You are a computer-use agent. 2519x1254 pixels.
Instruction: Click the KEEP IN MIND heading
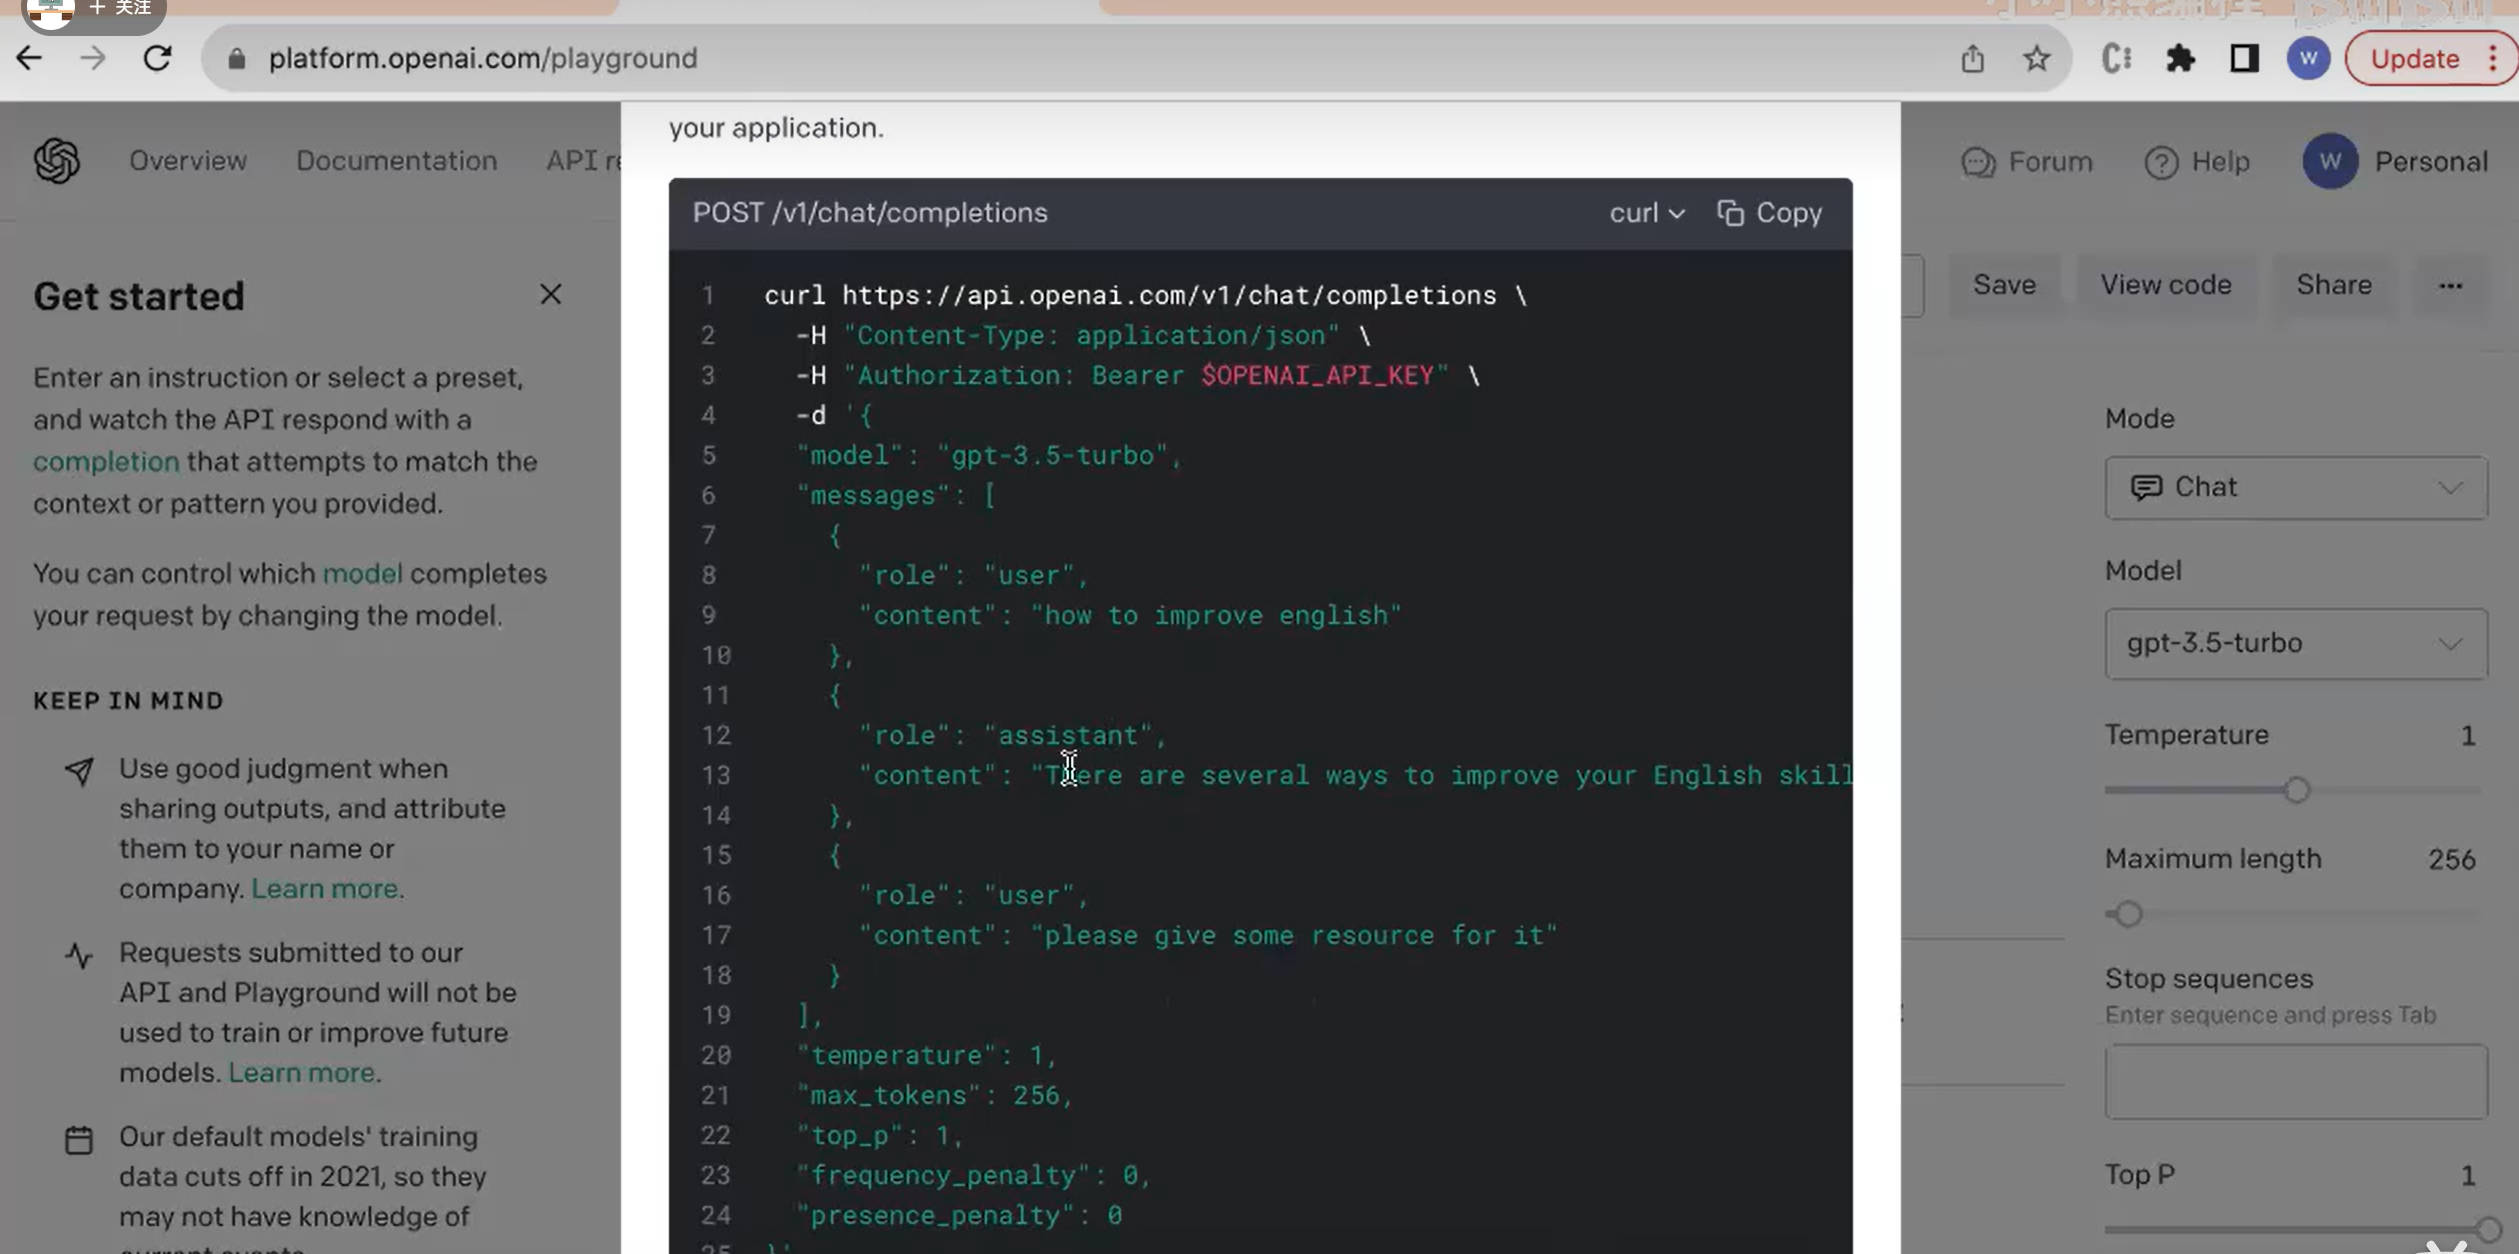[x=128, y=700]
